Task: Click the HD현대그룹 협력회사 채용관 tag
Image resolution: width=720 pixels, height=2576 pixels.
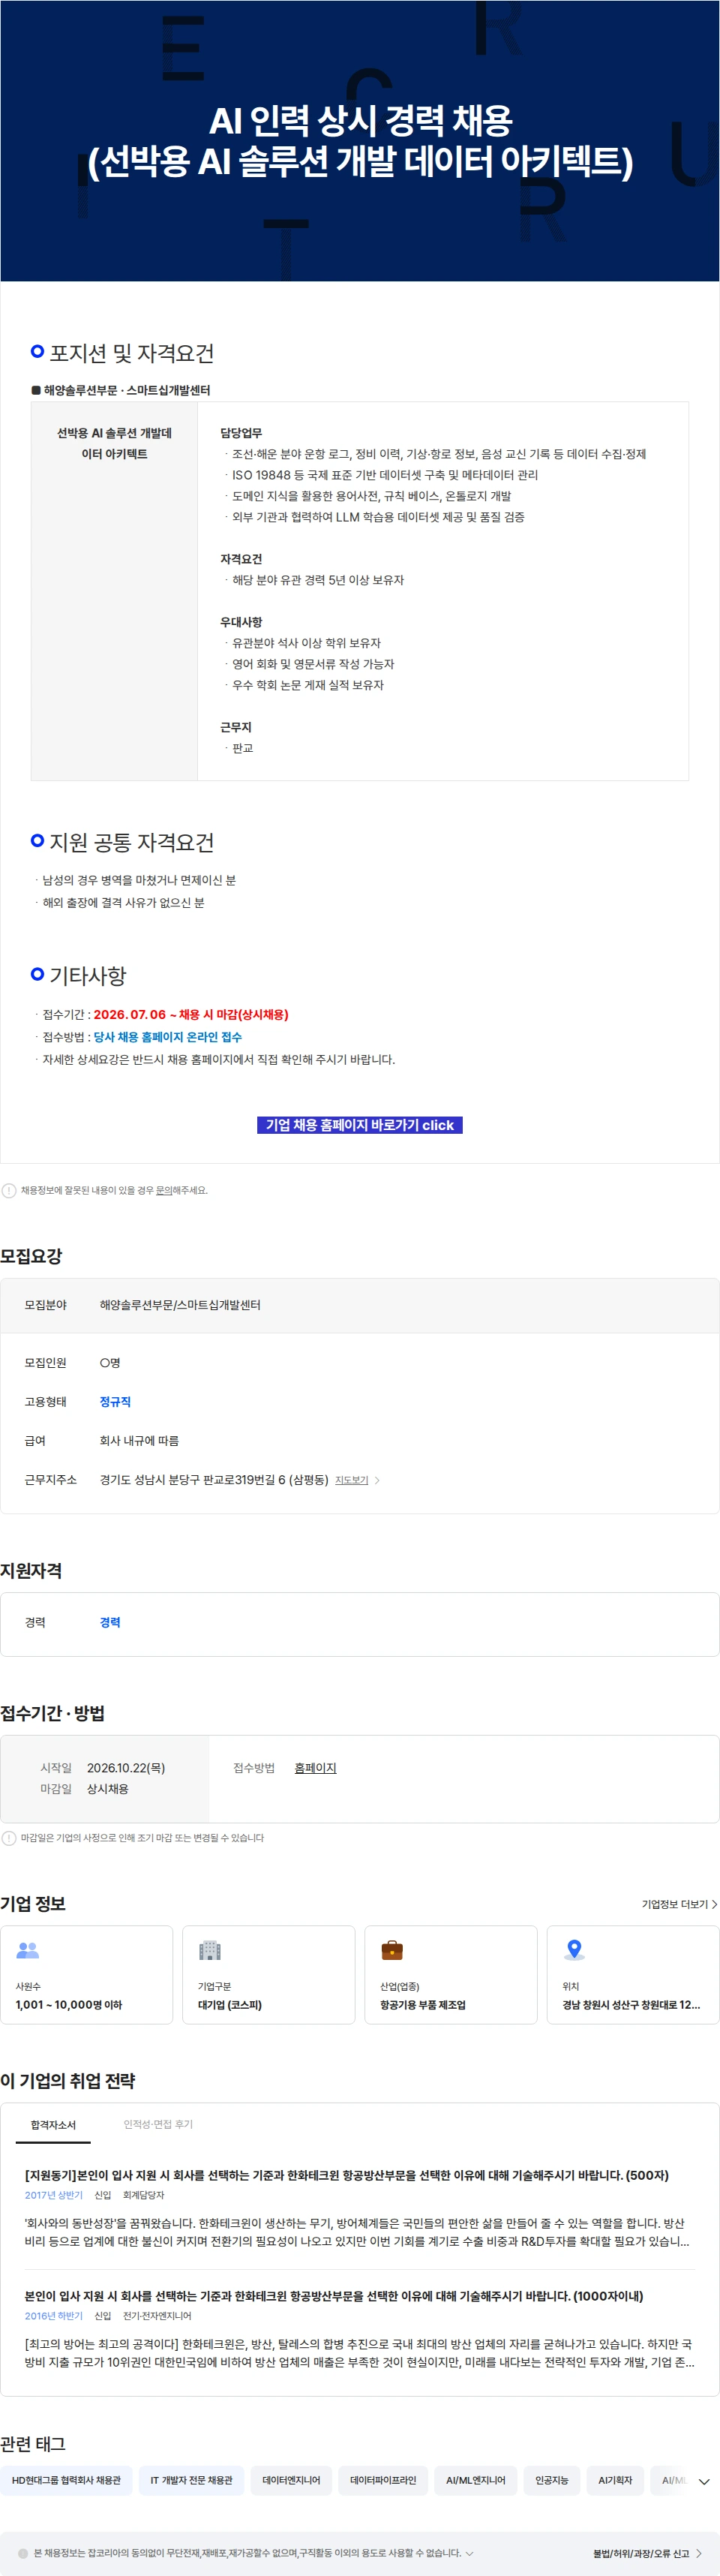Action: pyautogui.click(x=66, y=2480)
